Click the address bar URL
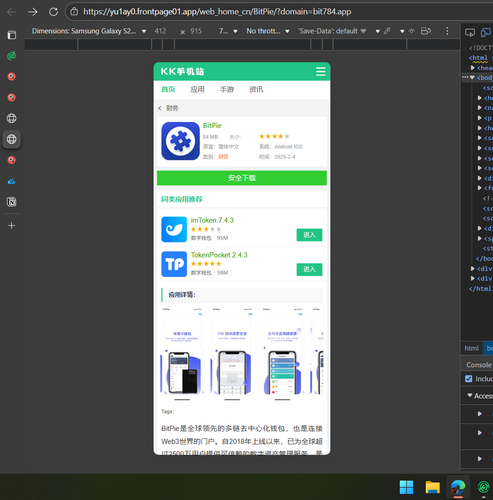Screen dimensions: 493x500 (217, 12)
